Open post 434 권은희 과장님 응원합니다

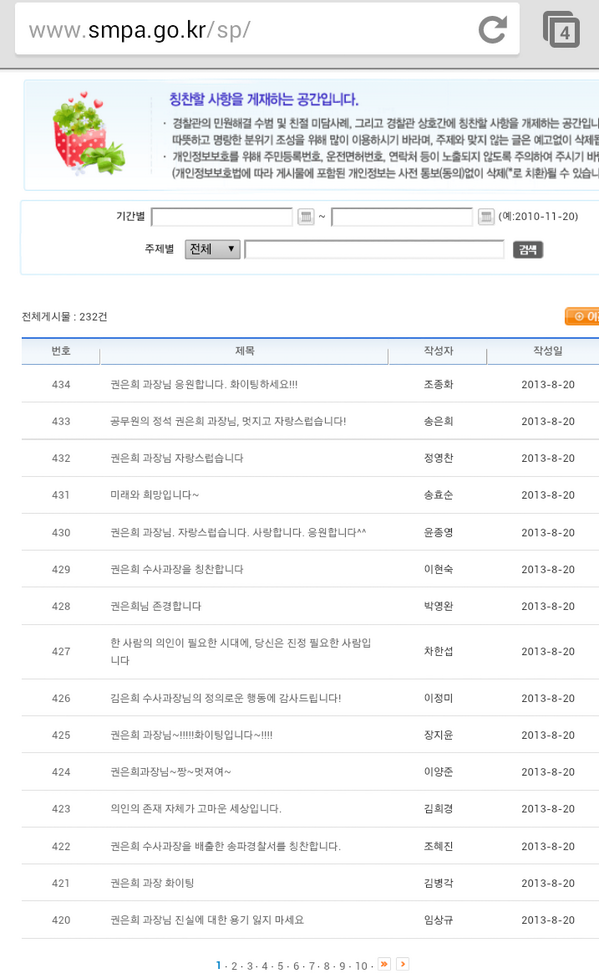click(x=204, y=385)
